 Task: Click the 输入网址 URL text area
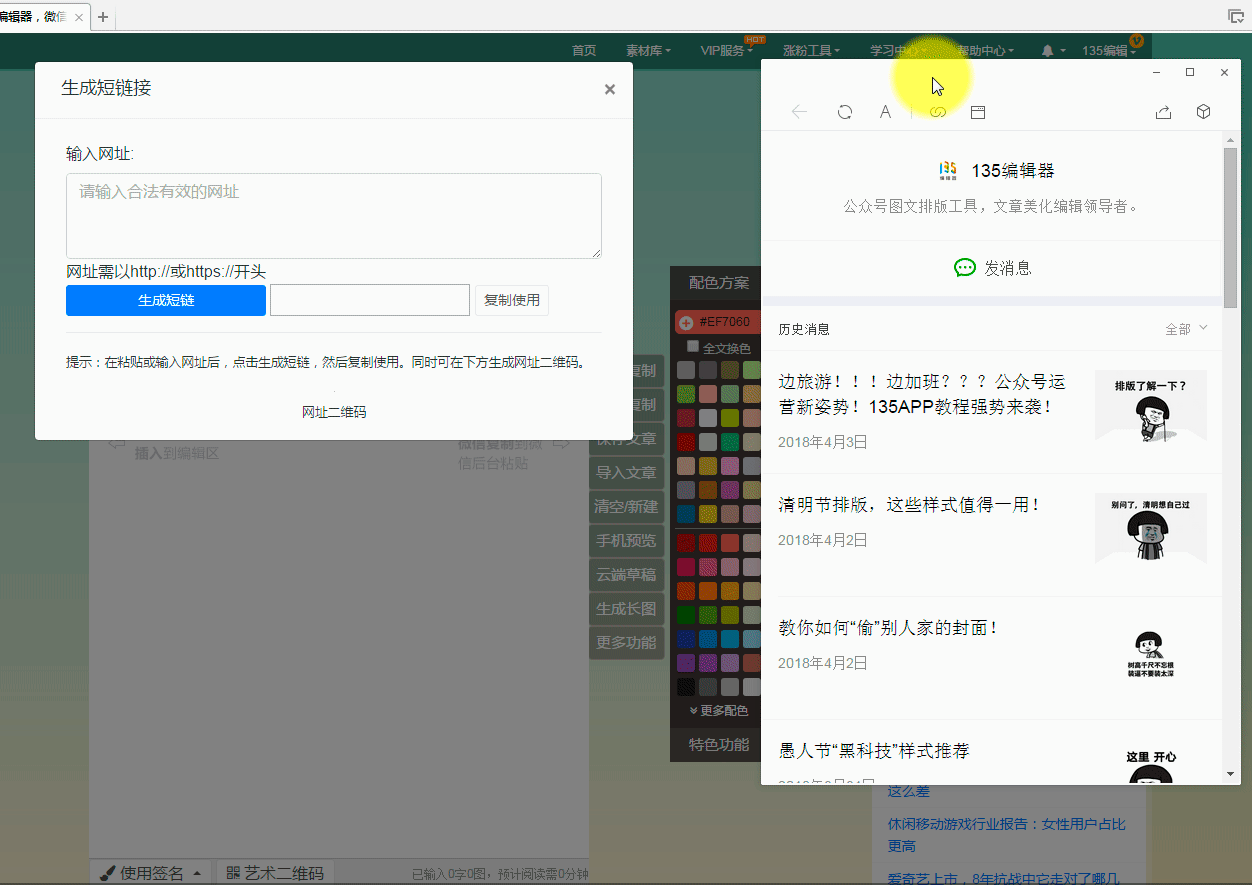(x=333, y=216)
